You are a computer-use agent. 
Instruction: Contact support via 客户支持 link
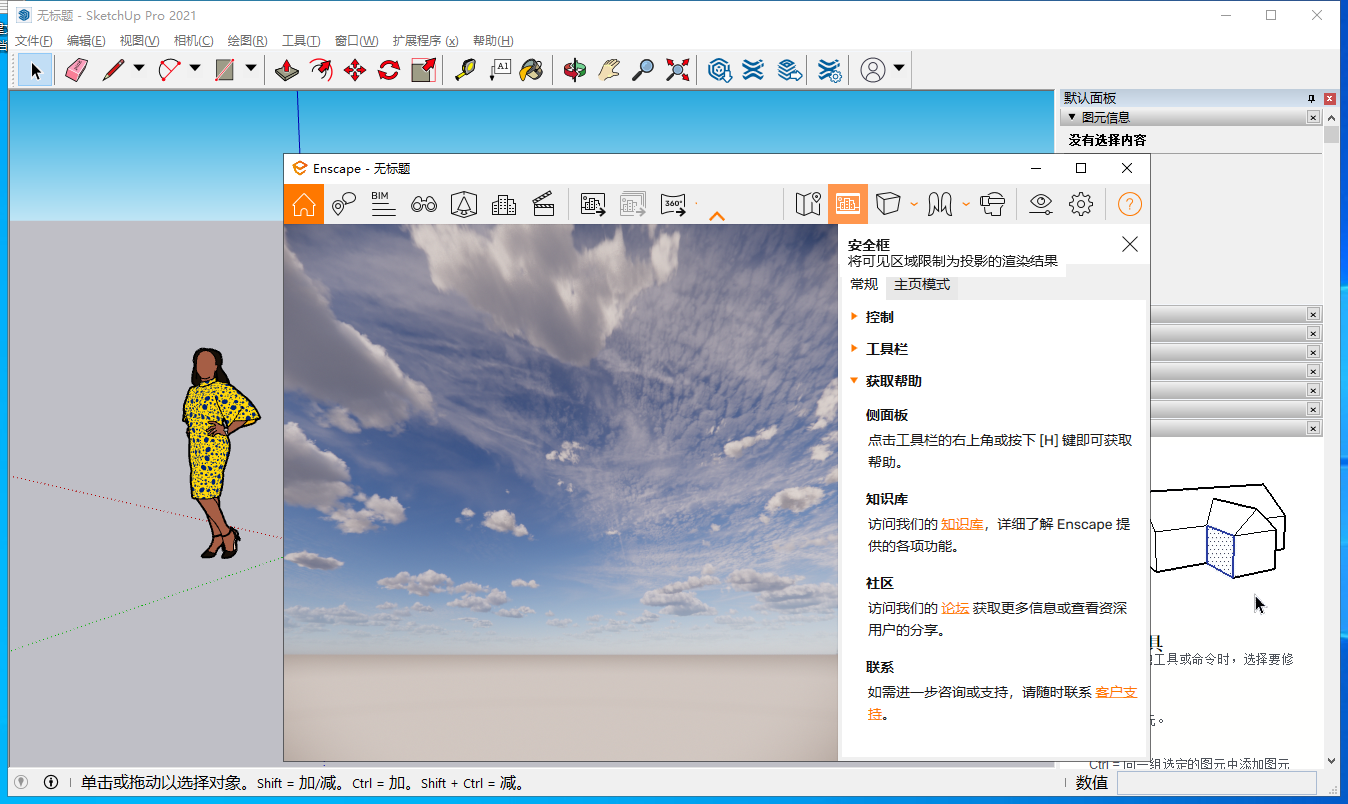(x=1114, y=692)
